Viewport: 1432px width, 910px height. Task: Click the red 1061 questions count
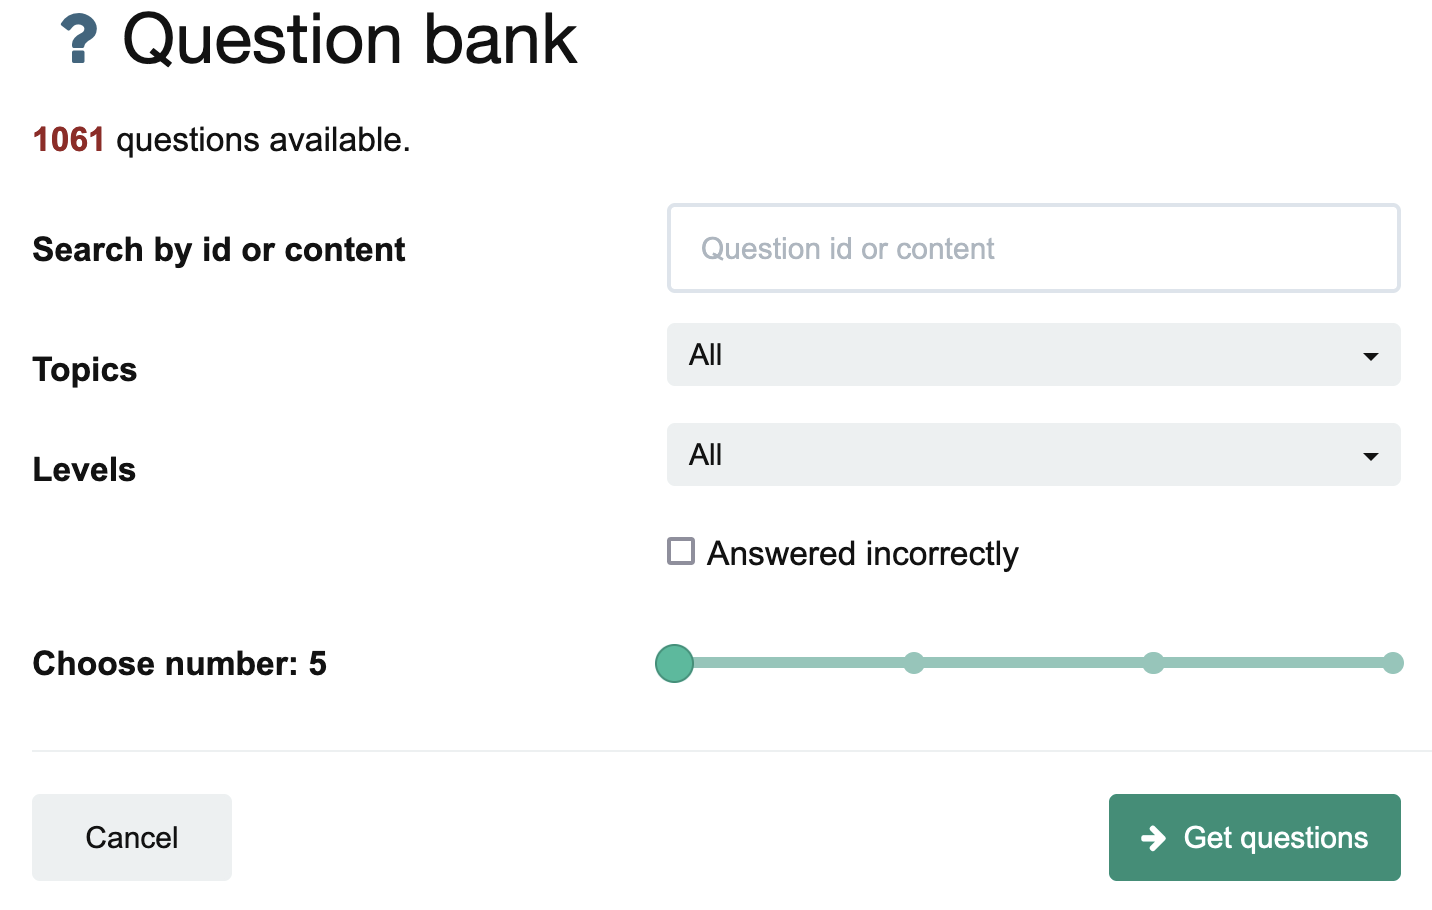coord(68,140)
